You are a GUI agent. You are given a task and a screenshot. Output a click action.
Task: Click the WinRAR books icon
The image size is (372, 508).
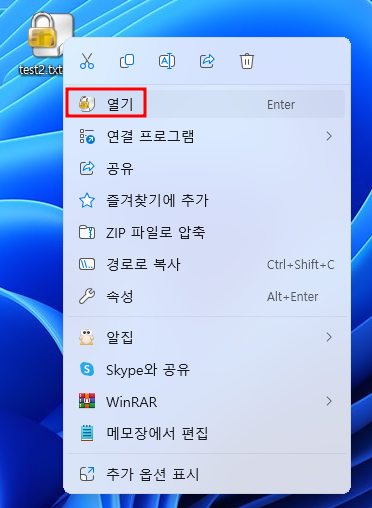[87, 401]
